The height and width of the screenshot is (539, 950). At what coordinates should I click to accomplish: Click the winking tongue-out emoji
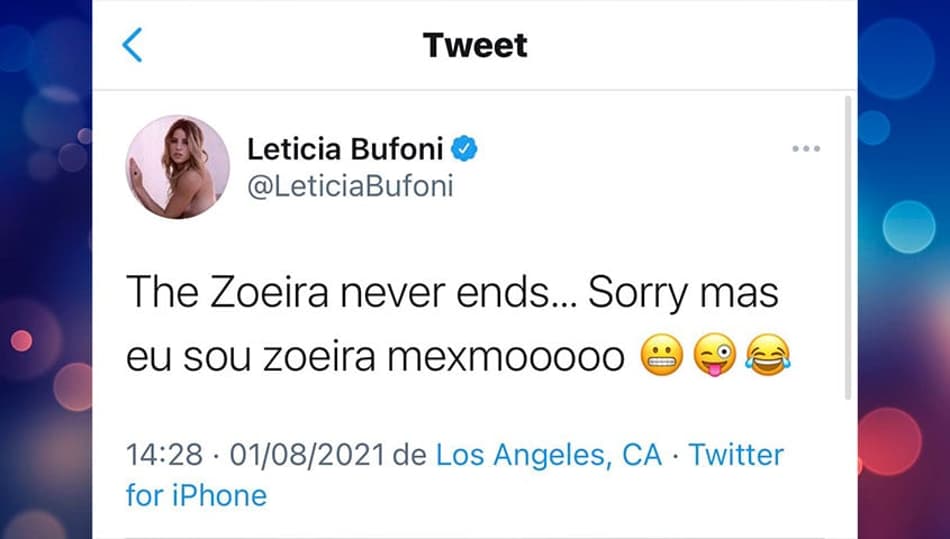pos(715,355)
